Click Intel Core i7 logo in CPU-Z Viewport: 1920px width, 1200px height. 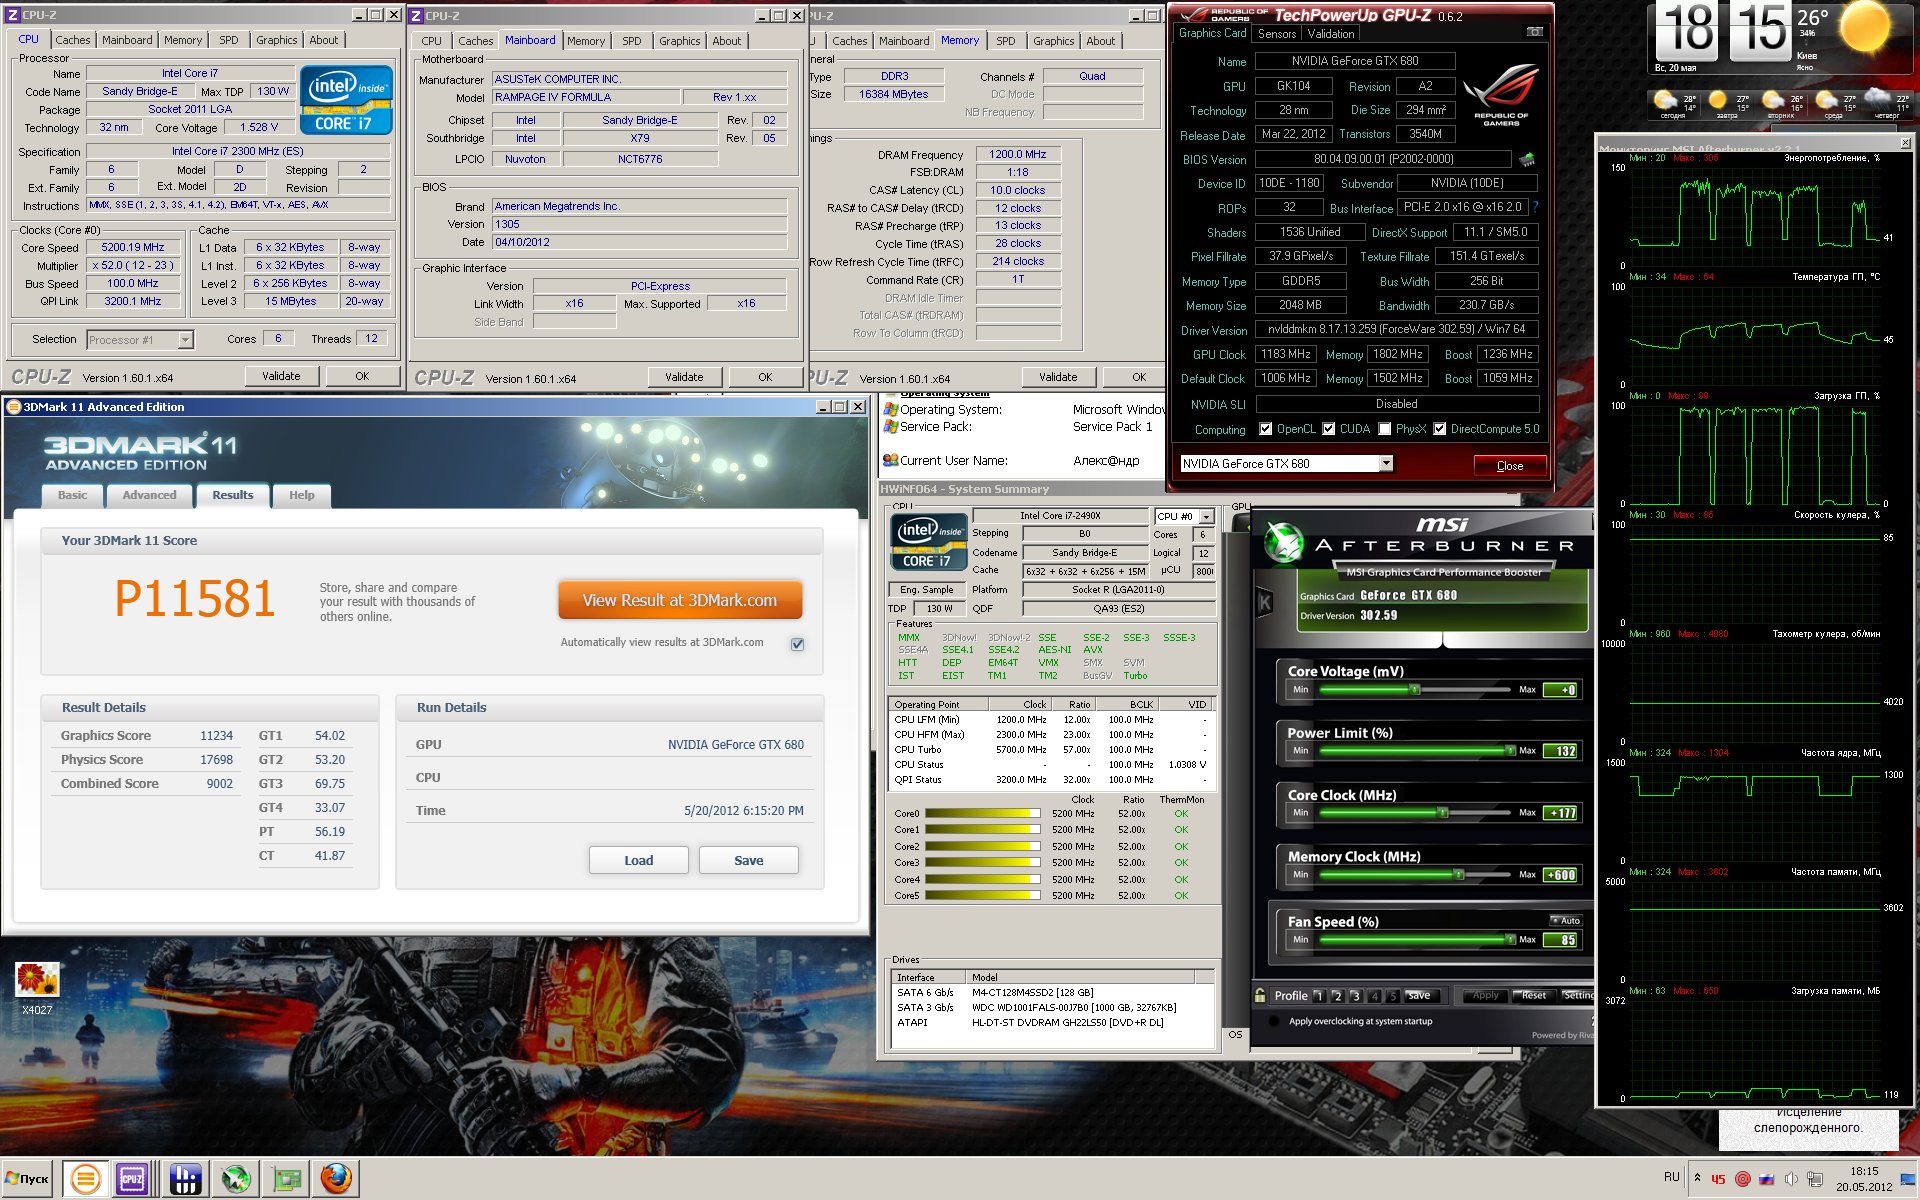point(346,100)
